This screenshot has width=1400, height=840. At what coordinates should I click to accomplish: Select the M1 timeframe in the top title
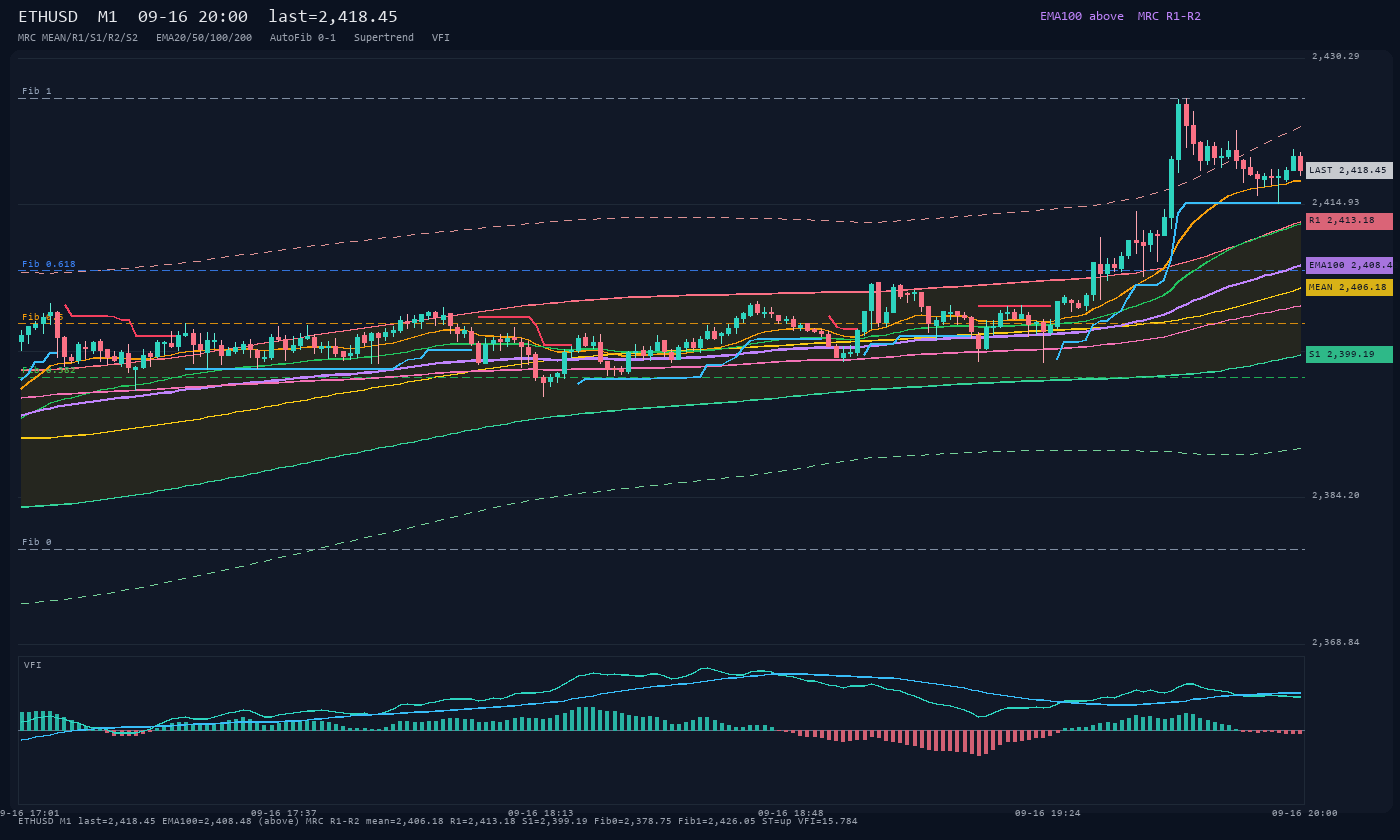108,17
